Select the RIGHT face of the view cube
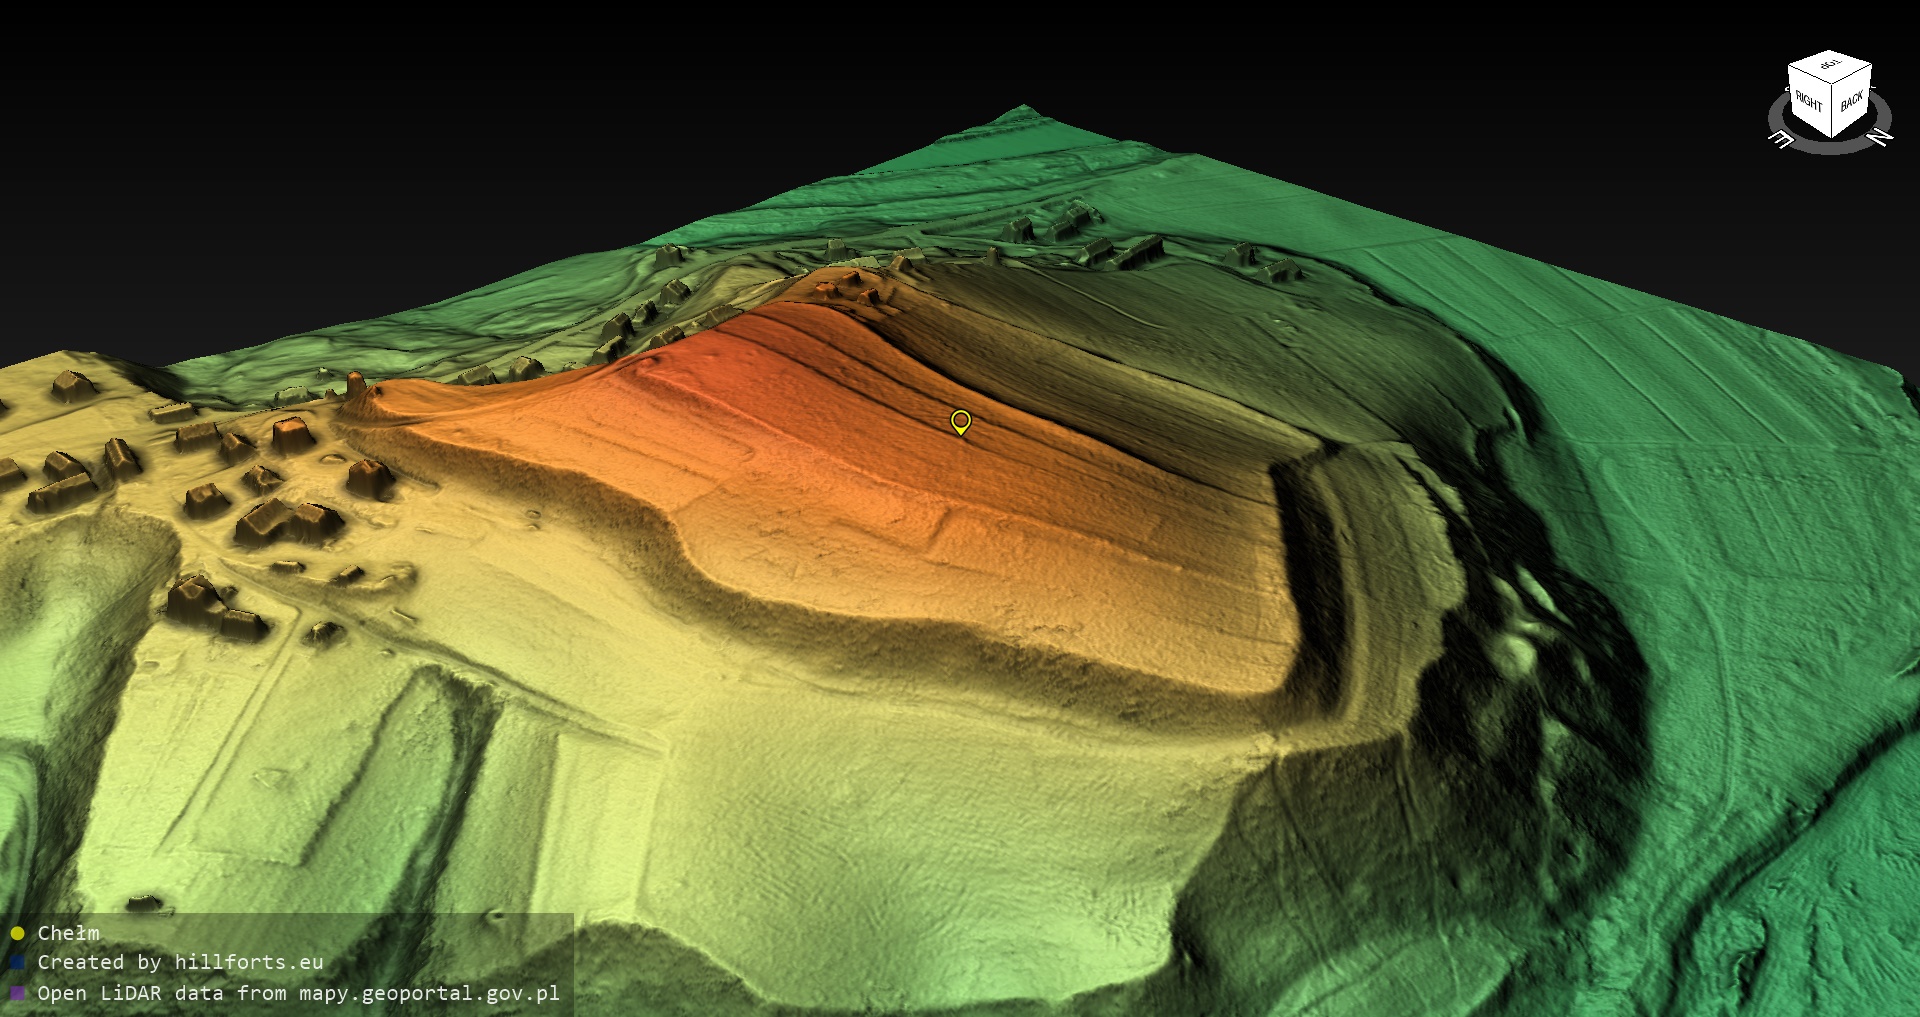This screenshot has width=1920, height=1017. coord(1809,102)
